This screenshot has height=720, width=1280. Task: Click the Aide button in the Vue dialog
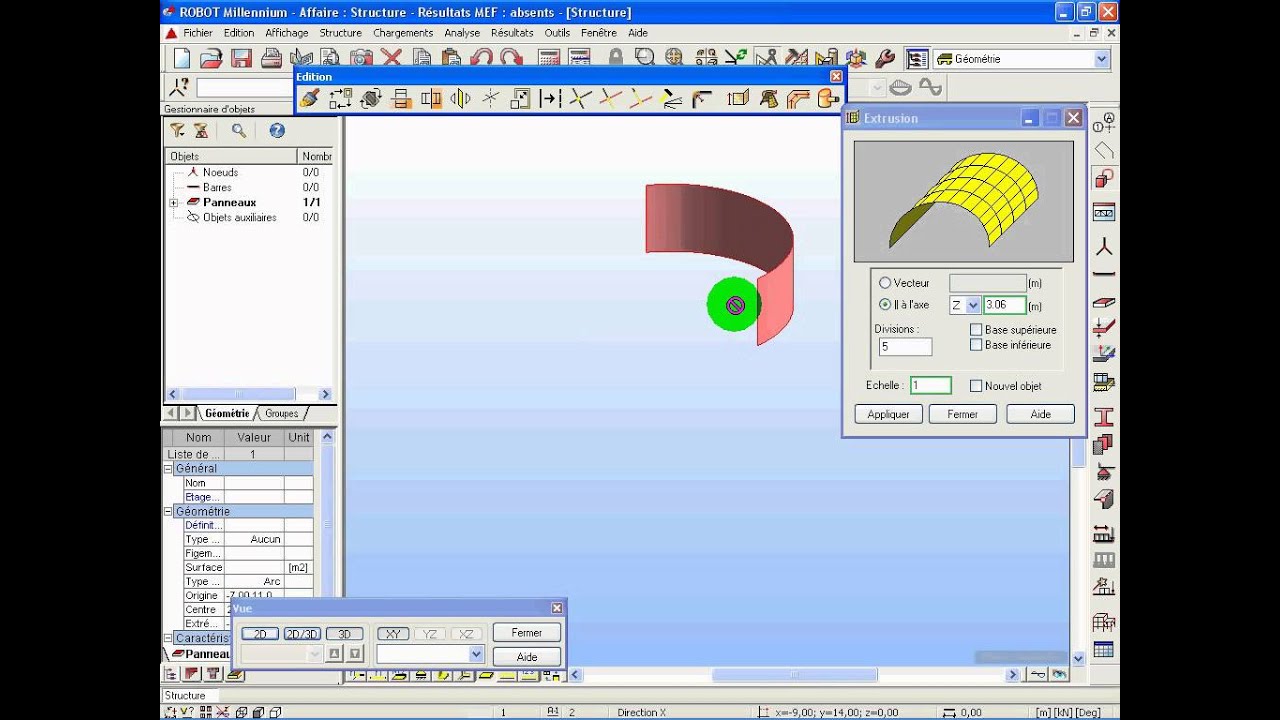pos(527,657)
